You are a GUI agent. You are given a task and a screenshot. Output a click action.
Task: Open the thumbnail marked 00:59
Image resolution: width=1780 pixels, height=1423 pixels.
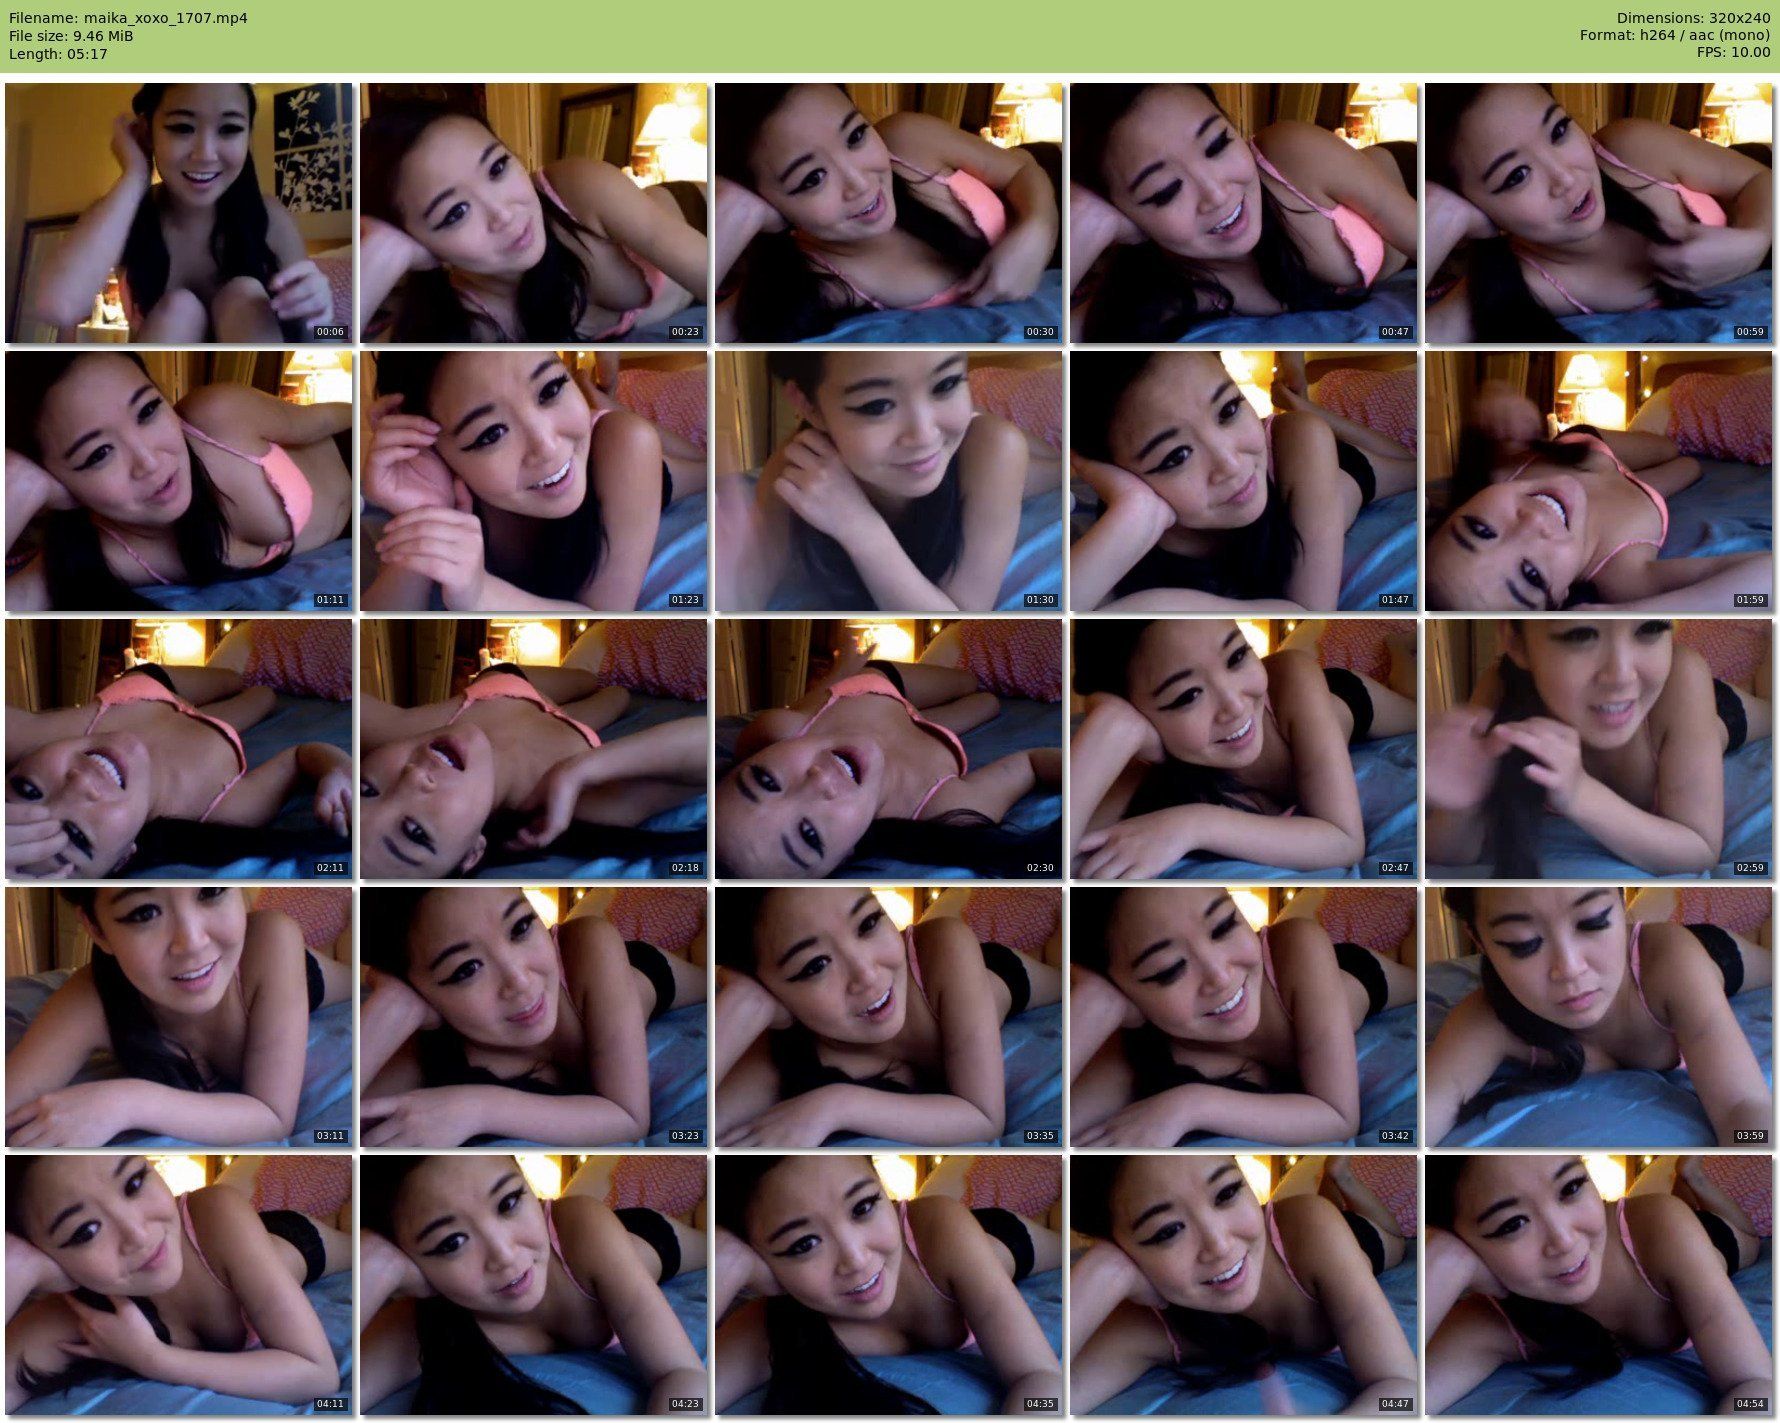pyautogui.click(x=1598, y=213)
